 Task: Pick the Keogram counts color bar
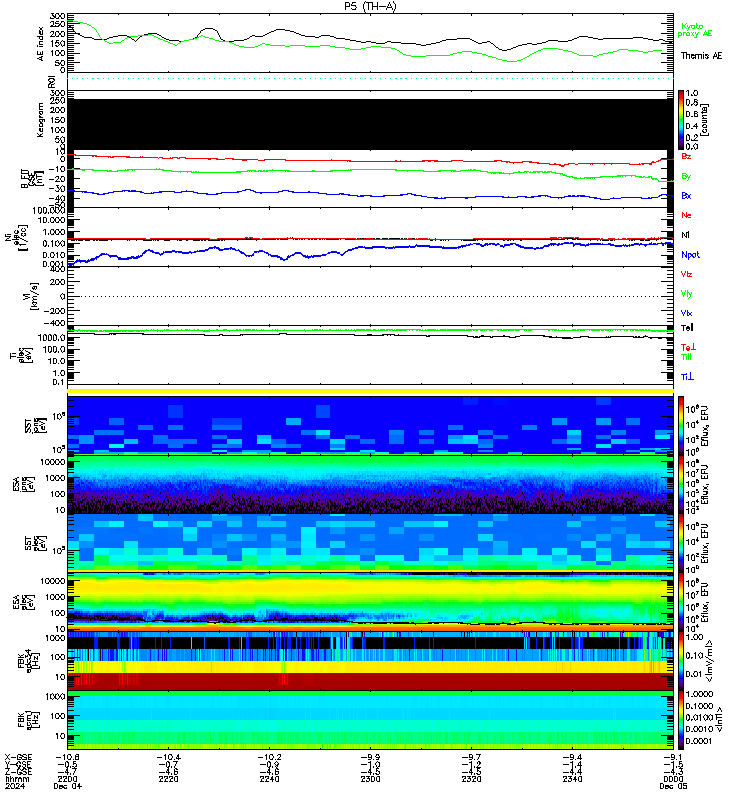pyautogui.click(x=681, y=119)
